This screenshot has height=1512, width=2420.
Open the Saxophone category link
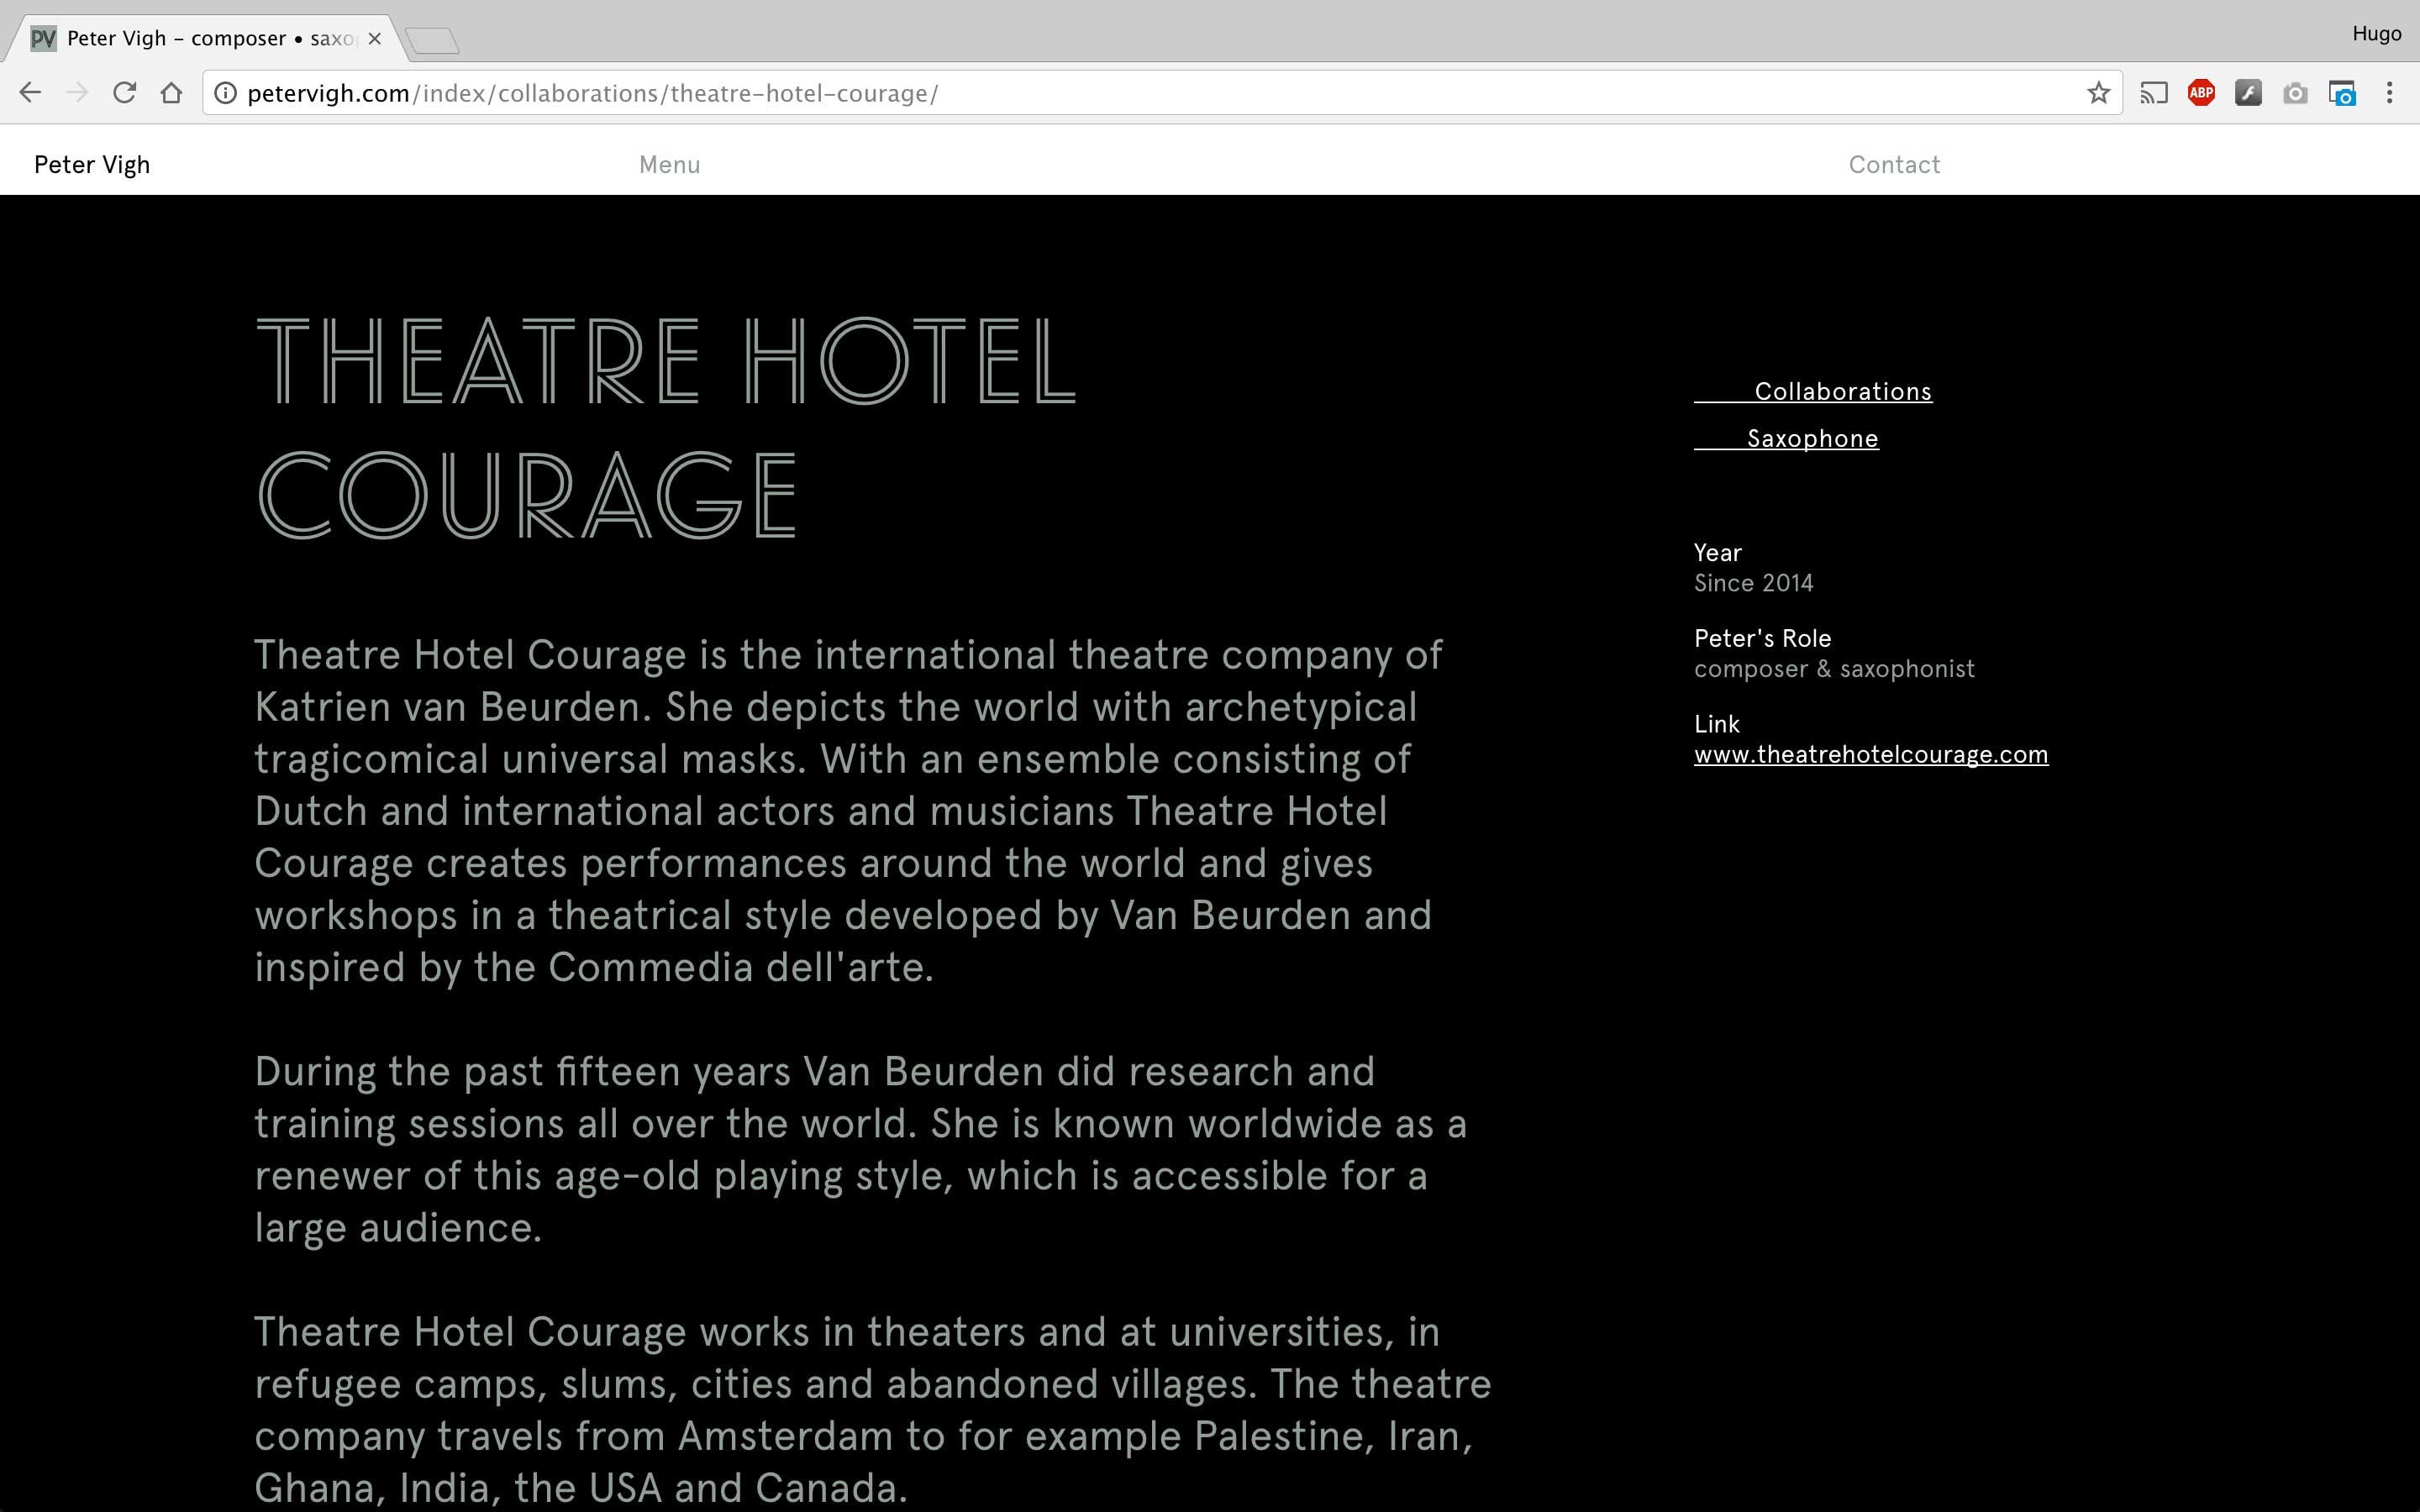pos(1786,438)
